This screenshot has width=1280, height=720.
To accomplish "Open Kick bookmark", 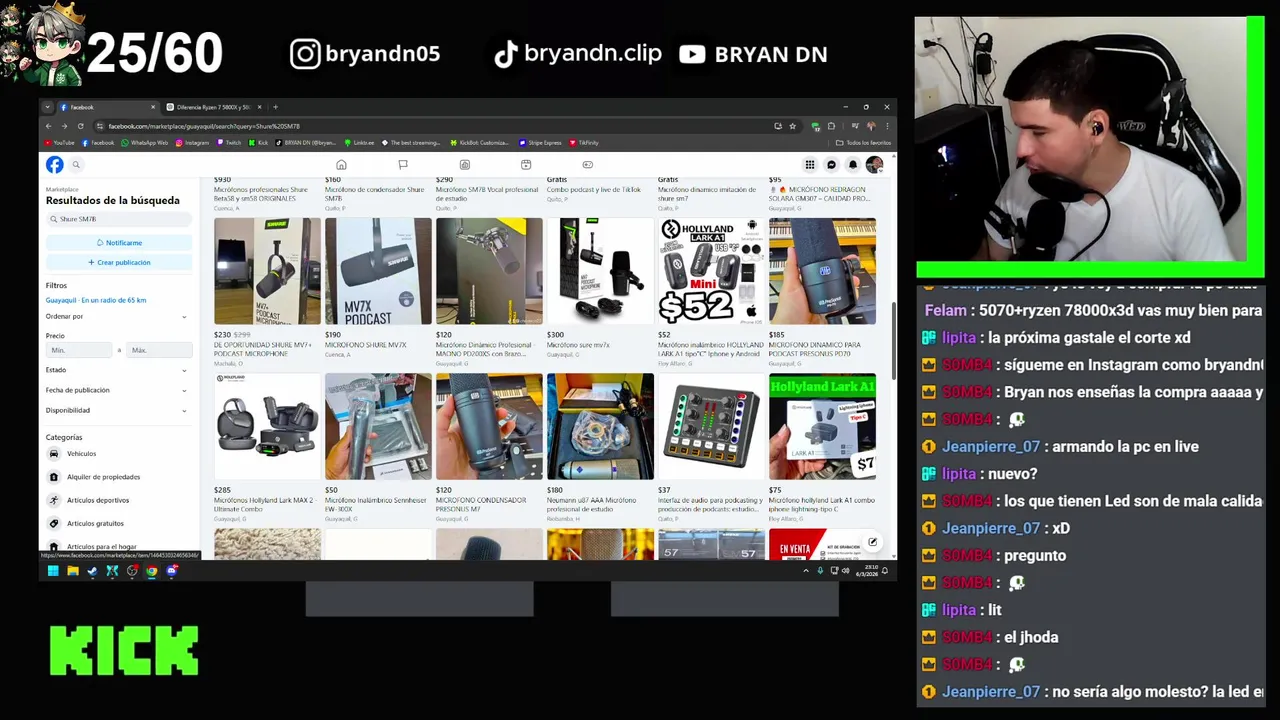I will [259, 143].
